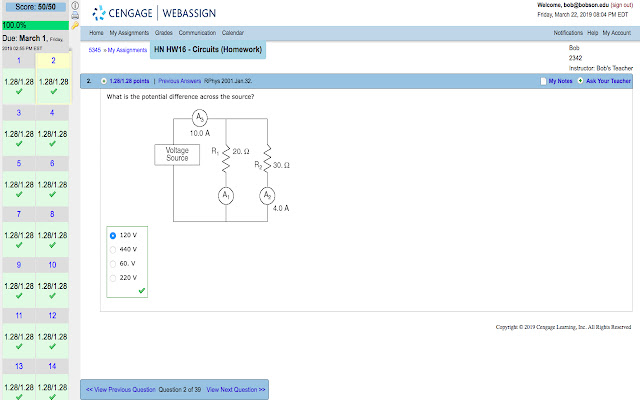Image resolution: width=640 pixels, height=400 pixels.
Task: Open the Communication menu
Action: (197, 33)
